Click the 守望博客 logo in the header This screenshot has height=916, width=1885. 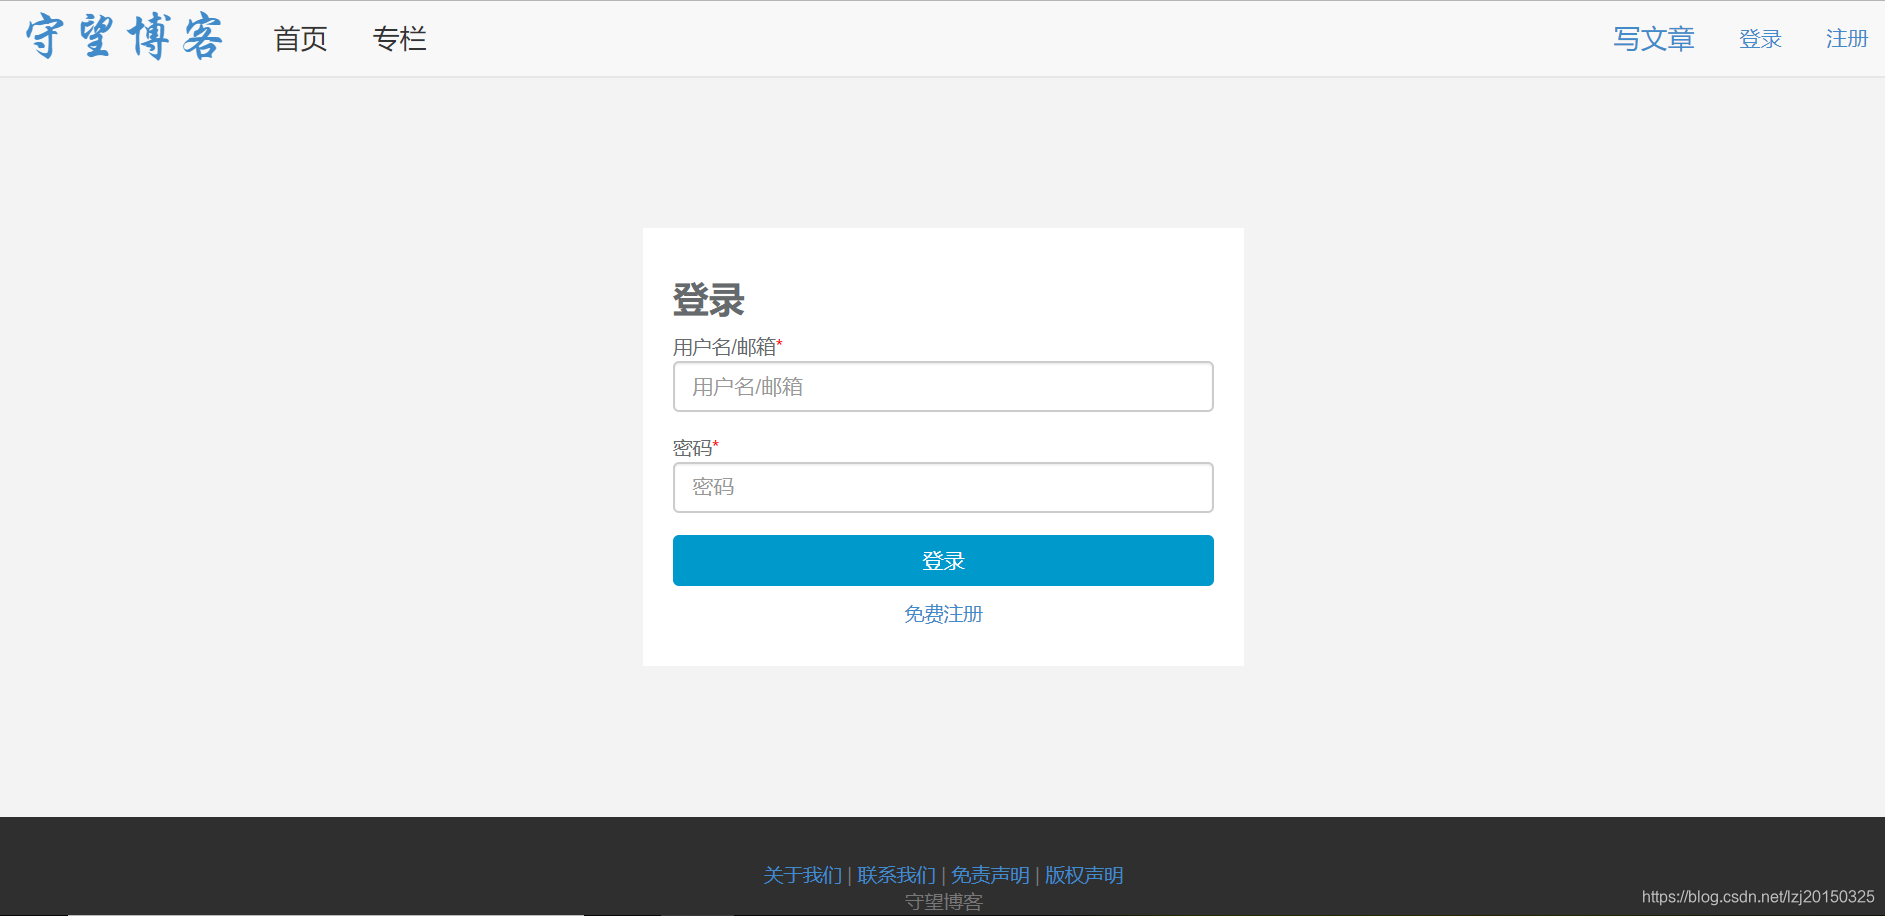[124, 38]
